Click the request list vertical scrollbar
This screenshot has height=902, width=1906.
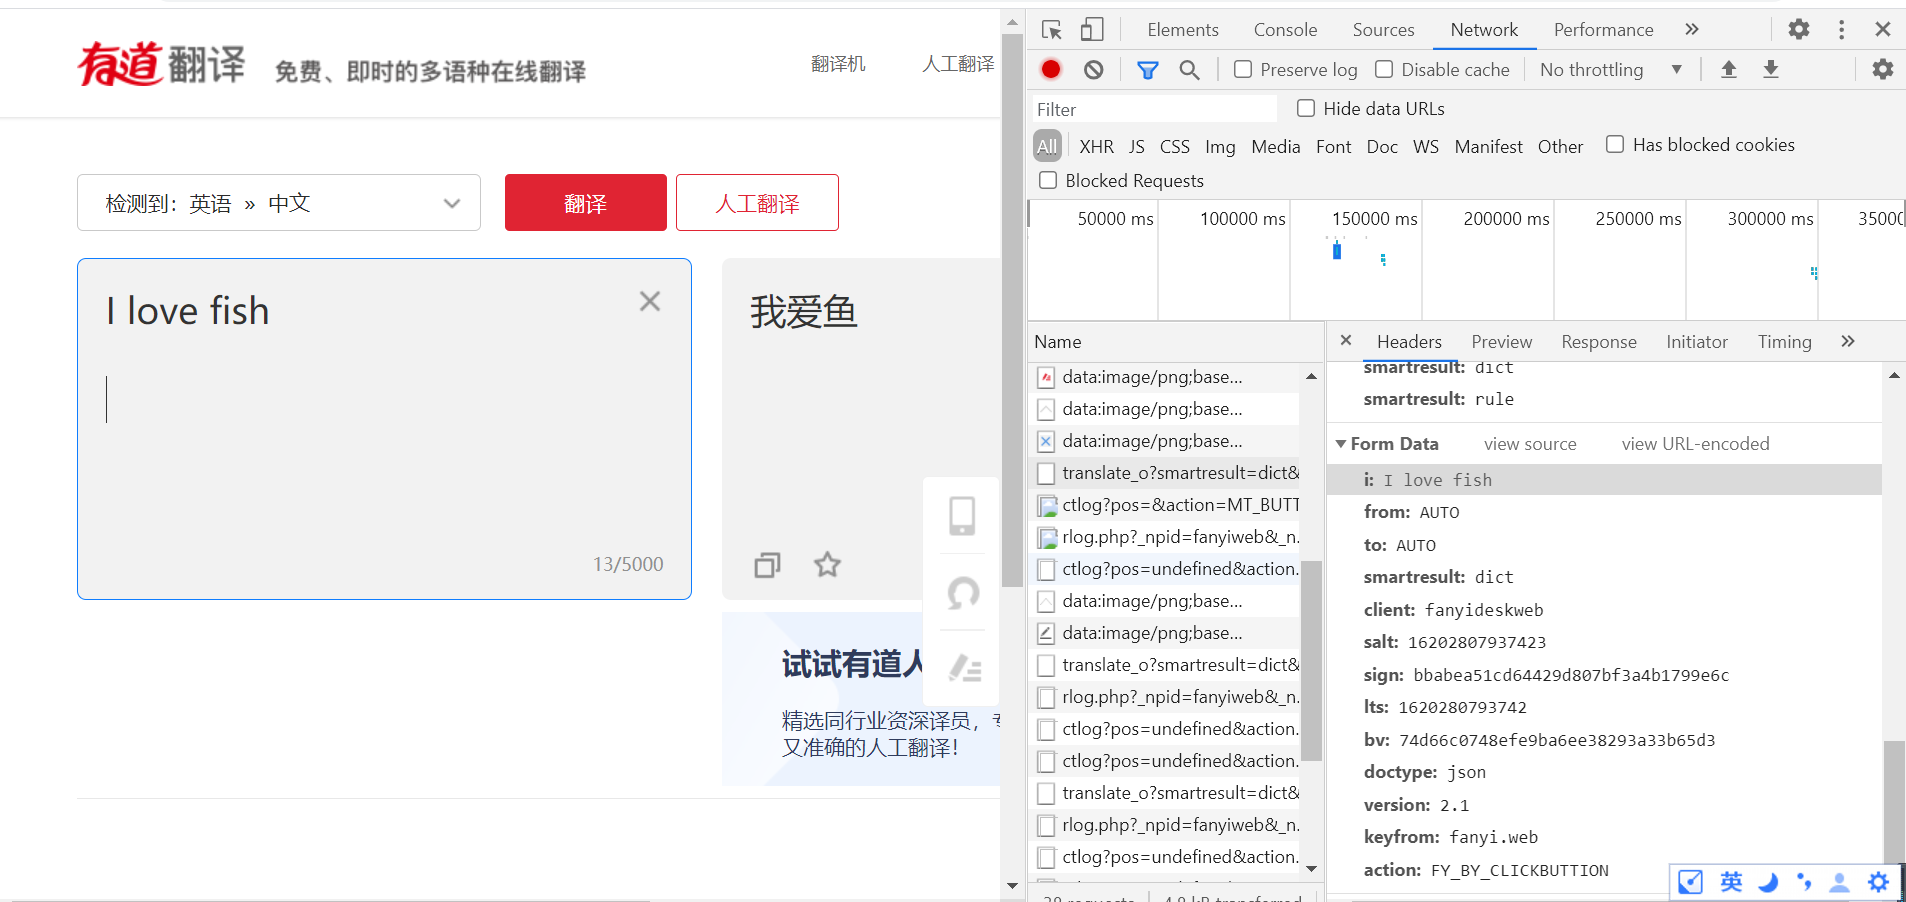click(x=1312, y=660)
